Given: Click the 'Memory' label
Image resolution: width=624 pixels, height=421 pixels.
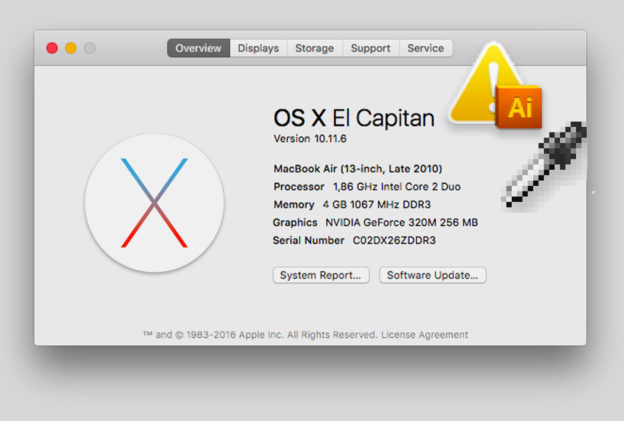Looking at the screenshot, I should [x=294, y=205].
